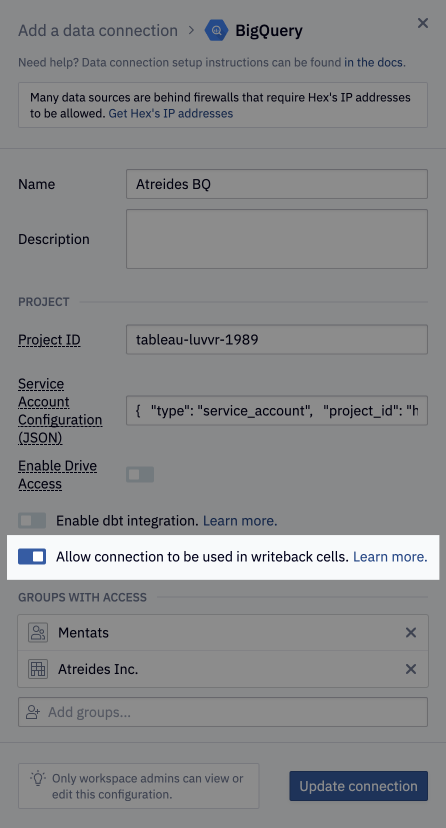Click the Update connection button

358,786
